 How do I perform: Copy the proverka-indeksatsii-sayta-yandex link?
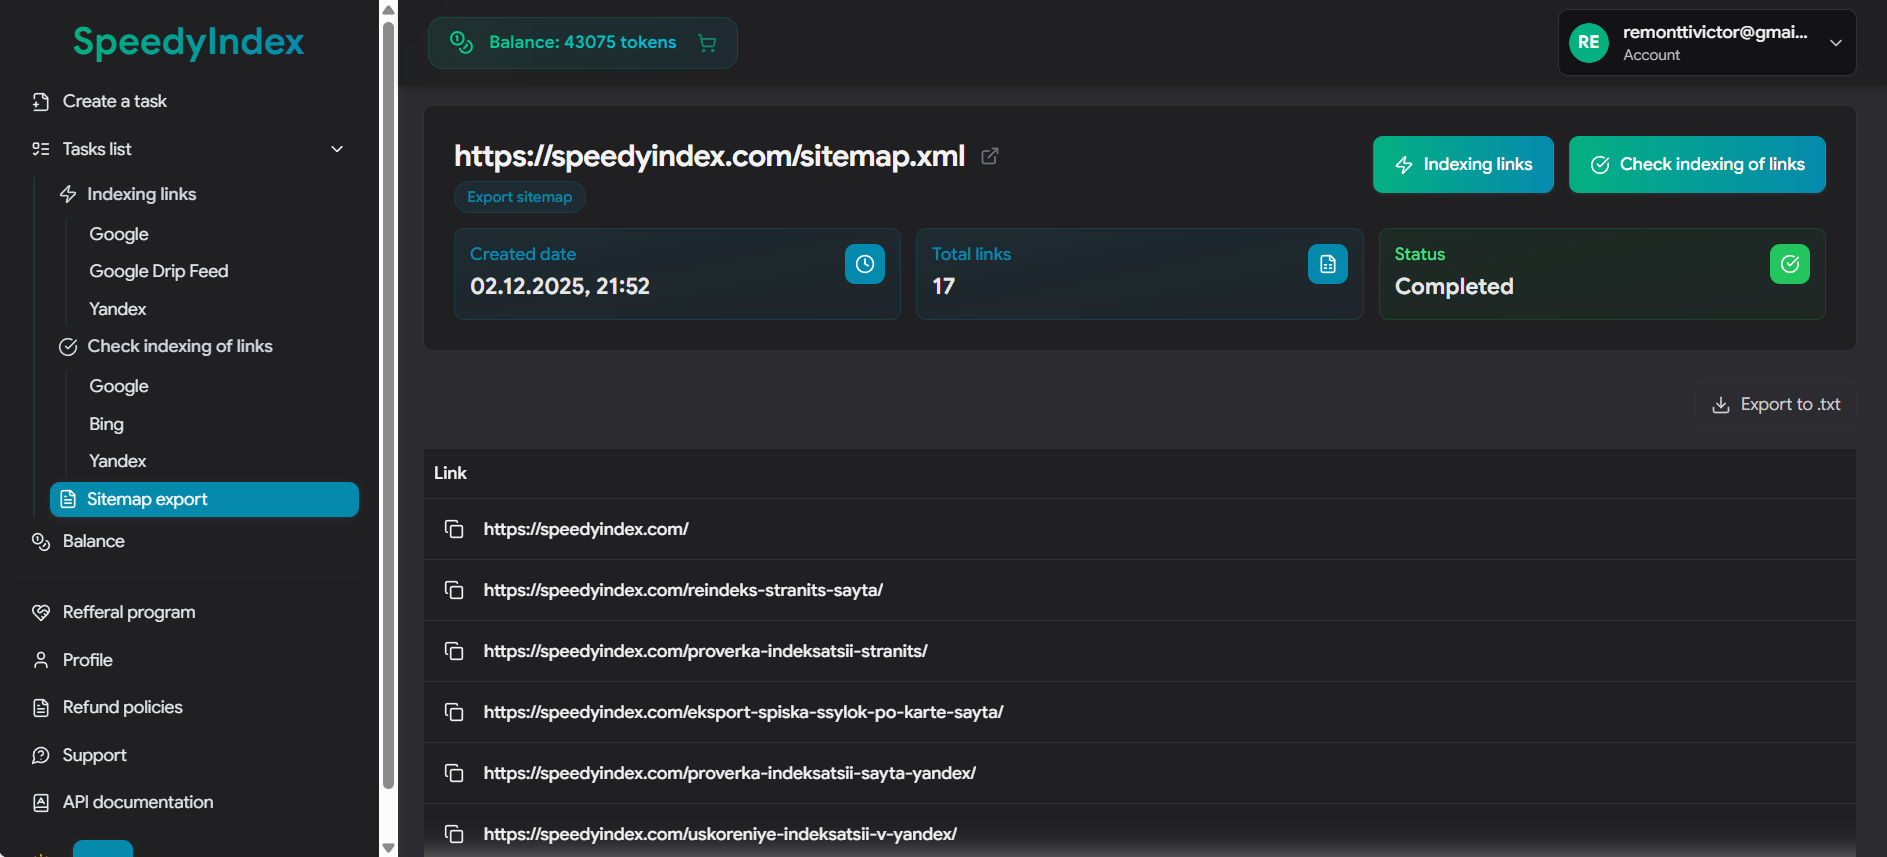[454, 773]
